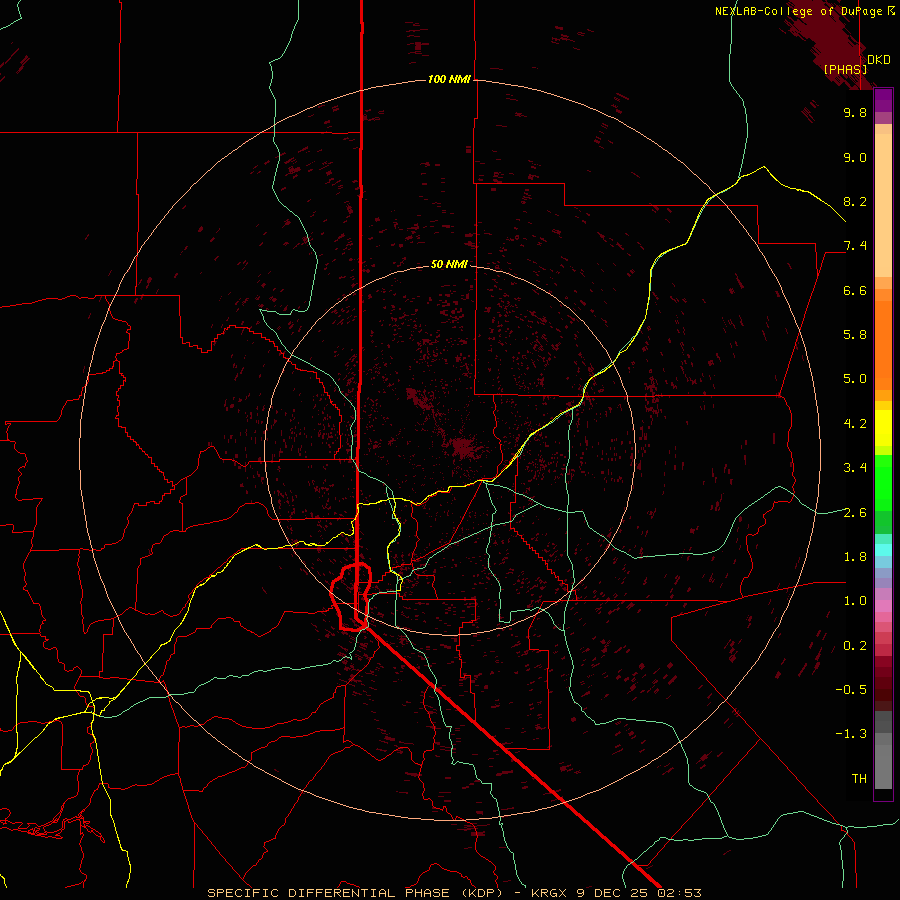This screenshot has width=900, height=900.
Task: Click the 8.2 value on the color scale
Action: 855,201
